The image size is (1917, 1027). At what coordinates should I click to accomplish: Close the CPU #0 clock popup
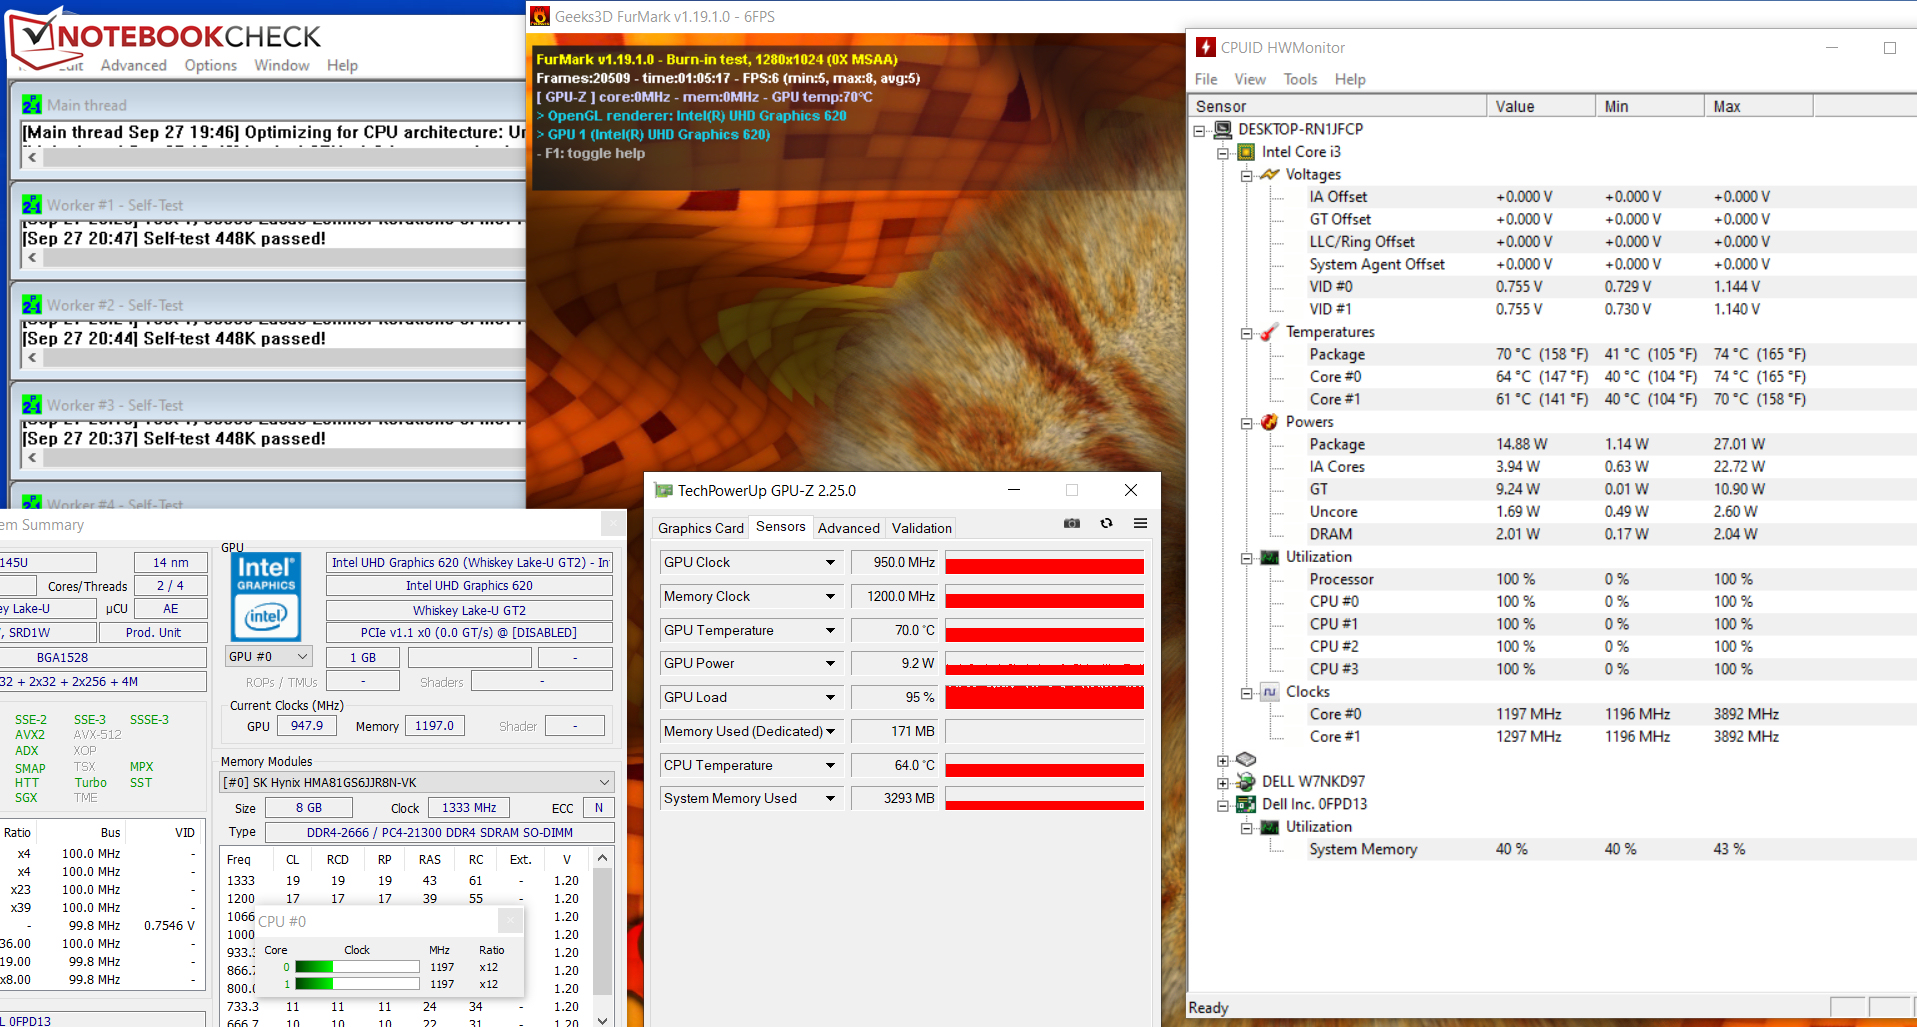tap(510, 920)
